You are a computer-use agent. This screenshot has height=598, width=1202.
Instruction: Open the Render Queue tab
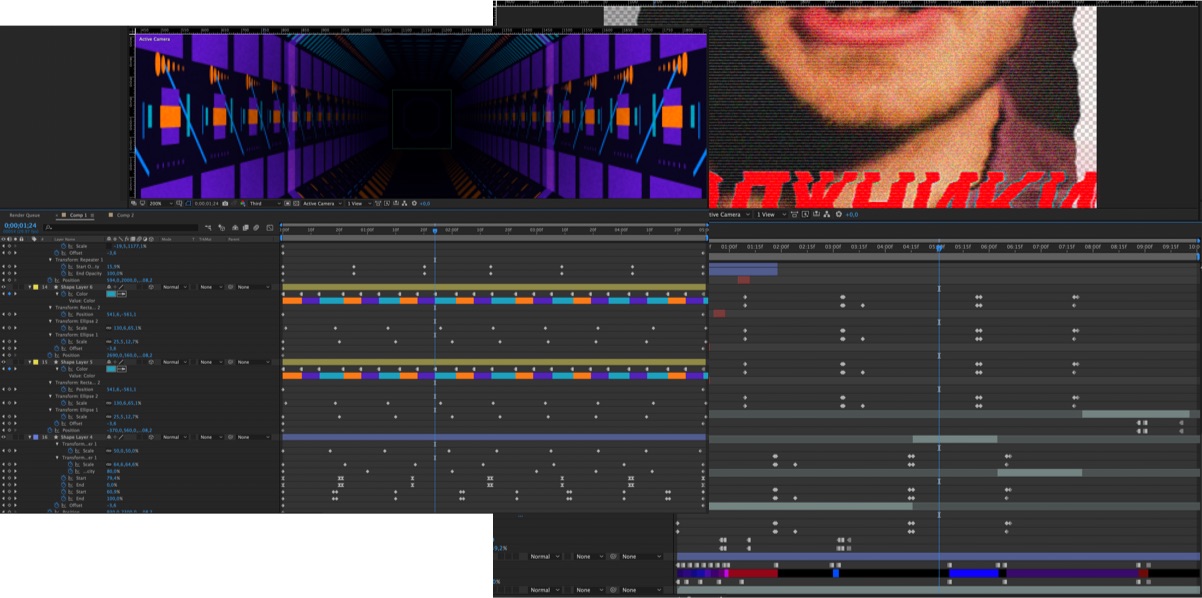(25, 215)
